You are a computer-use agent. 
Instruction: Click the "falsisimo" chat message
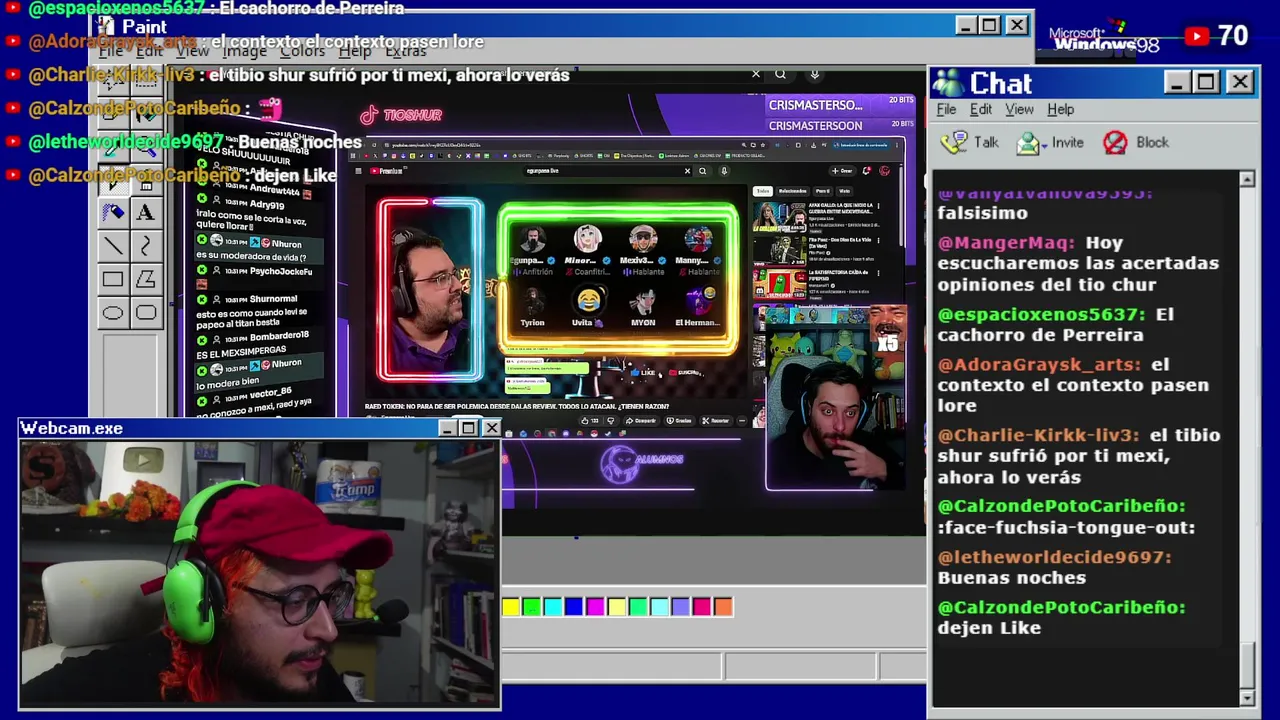(x=982, y=213)
